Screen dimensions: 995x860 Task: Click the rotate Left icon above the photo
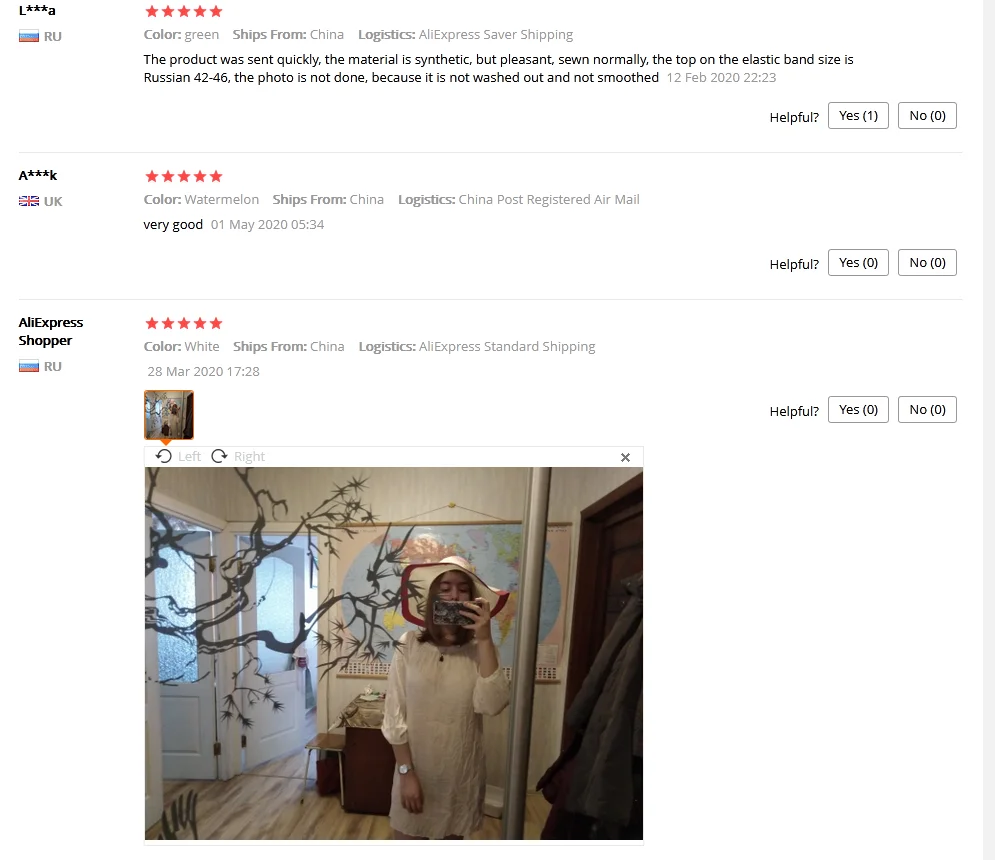[164, 456]
